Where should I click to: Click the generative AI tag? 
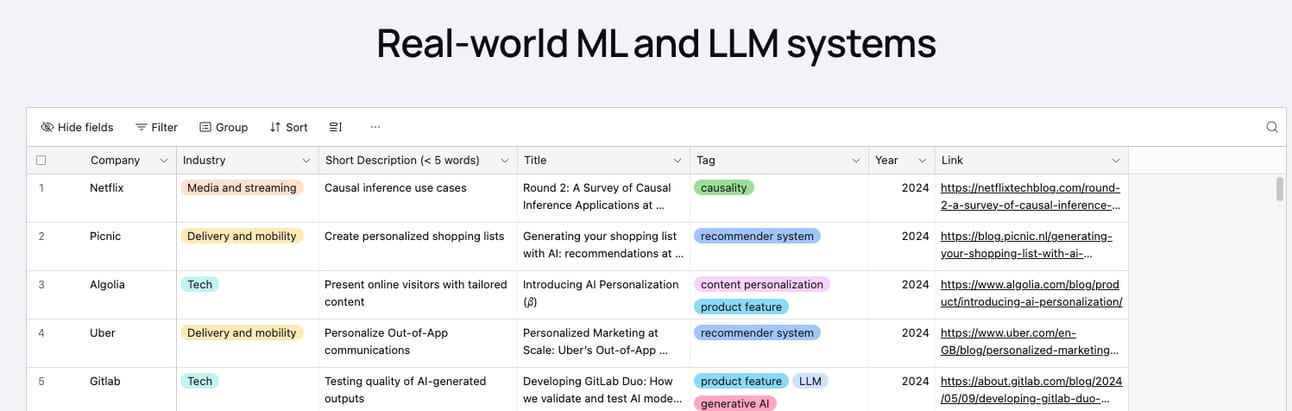(735, 403)
